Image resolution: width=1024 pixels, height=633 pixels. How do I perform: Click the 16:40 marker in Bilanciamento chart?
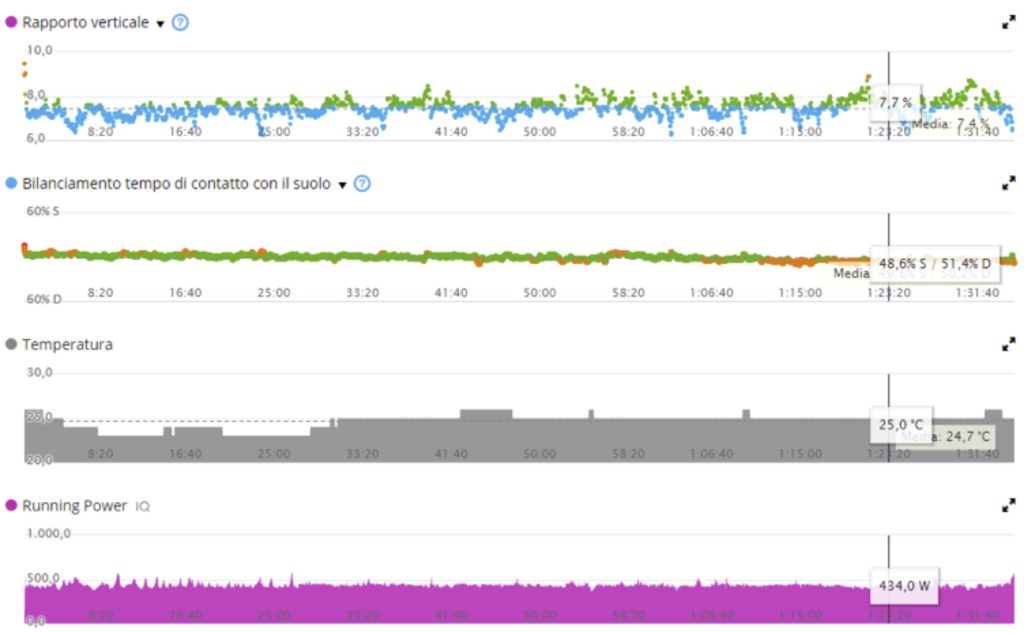pyautogui.click(x=185, y=293)
